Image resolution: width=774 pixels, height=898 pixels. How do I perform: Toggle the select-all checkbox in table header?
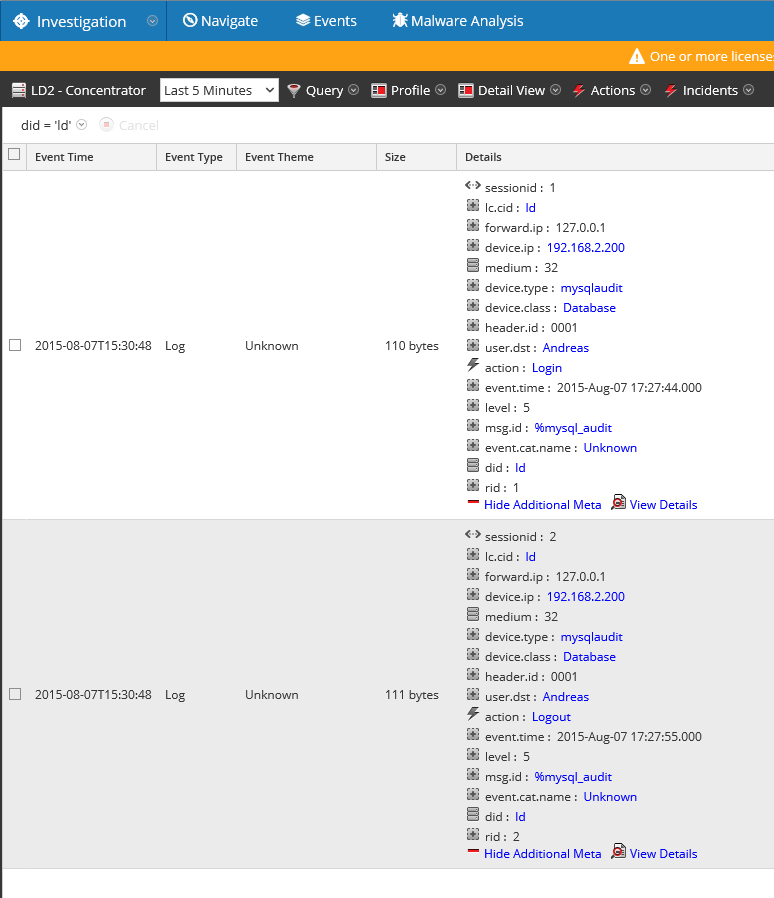(x=14, y=155)
